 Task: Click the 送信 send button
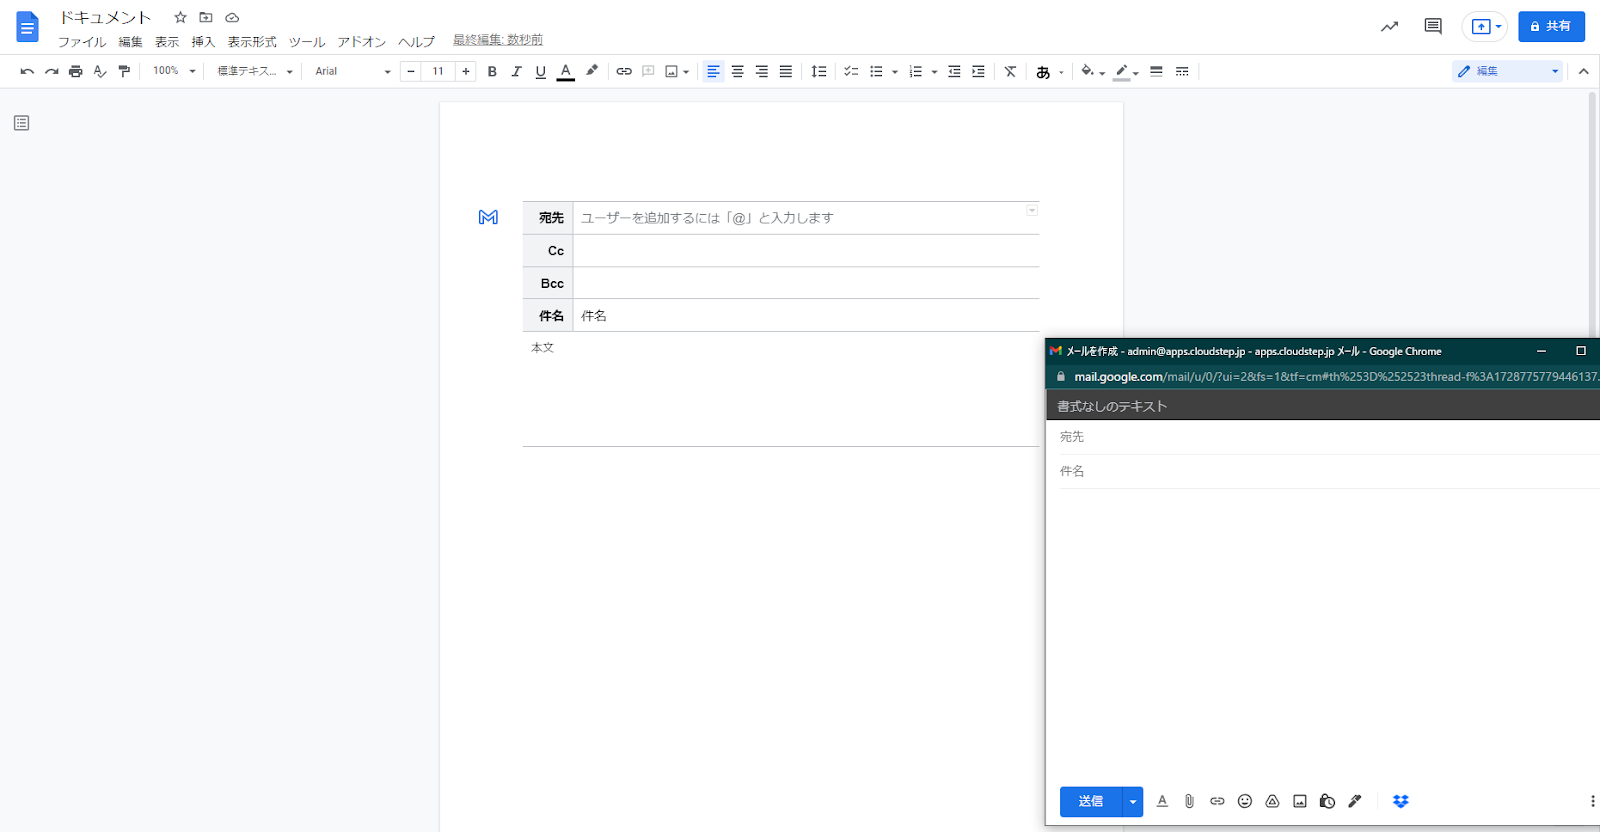click(1091, 801)
